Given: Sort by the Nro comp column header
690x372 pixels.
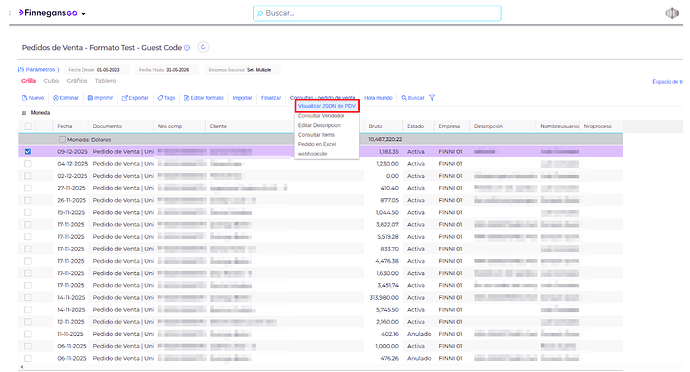Looking at the screenshot, I should [x=170, y=126].
